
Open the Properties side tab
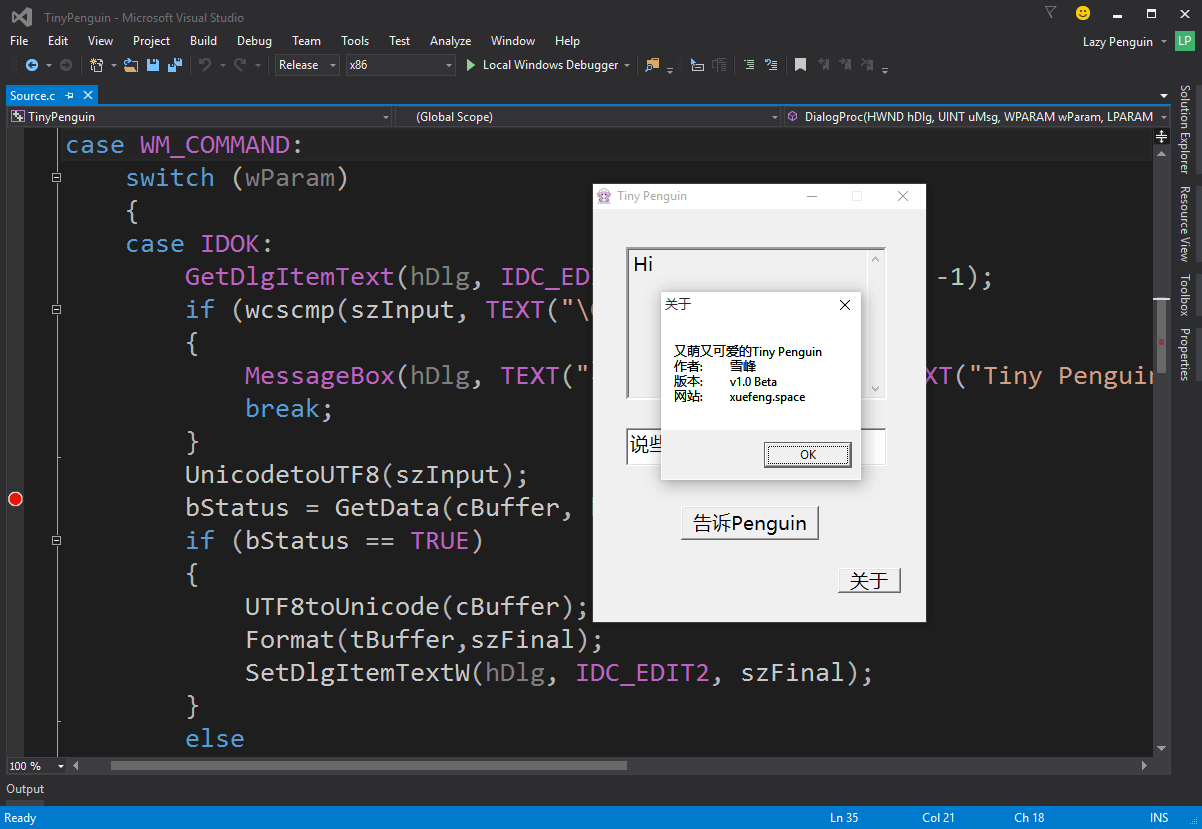(1185, 354)
